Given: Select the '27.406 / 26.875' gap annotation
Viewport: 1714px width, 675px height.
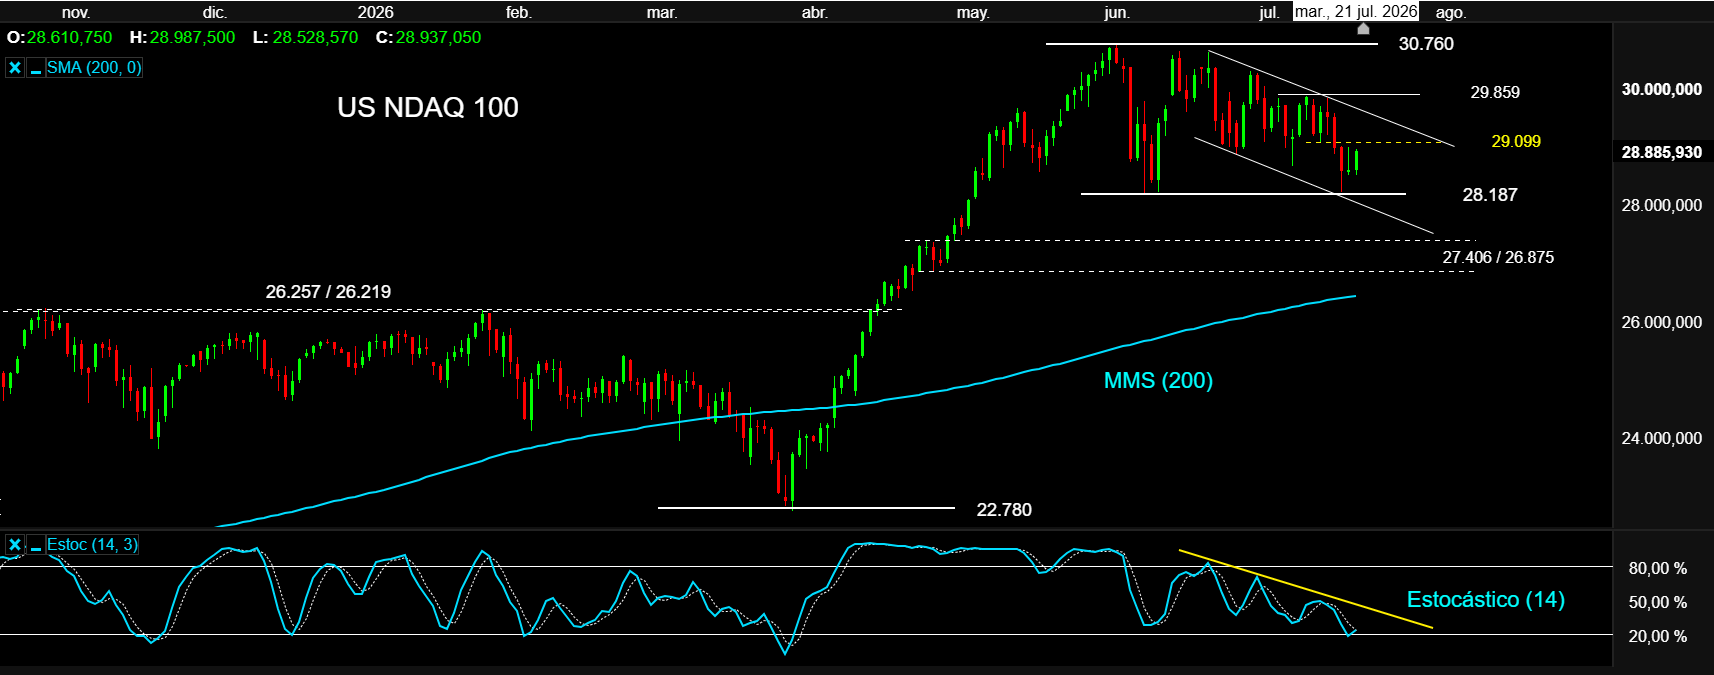Looking at the screenshot, I should coord(1498,257).
